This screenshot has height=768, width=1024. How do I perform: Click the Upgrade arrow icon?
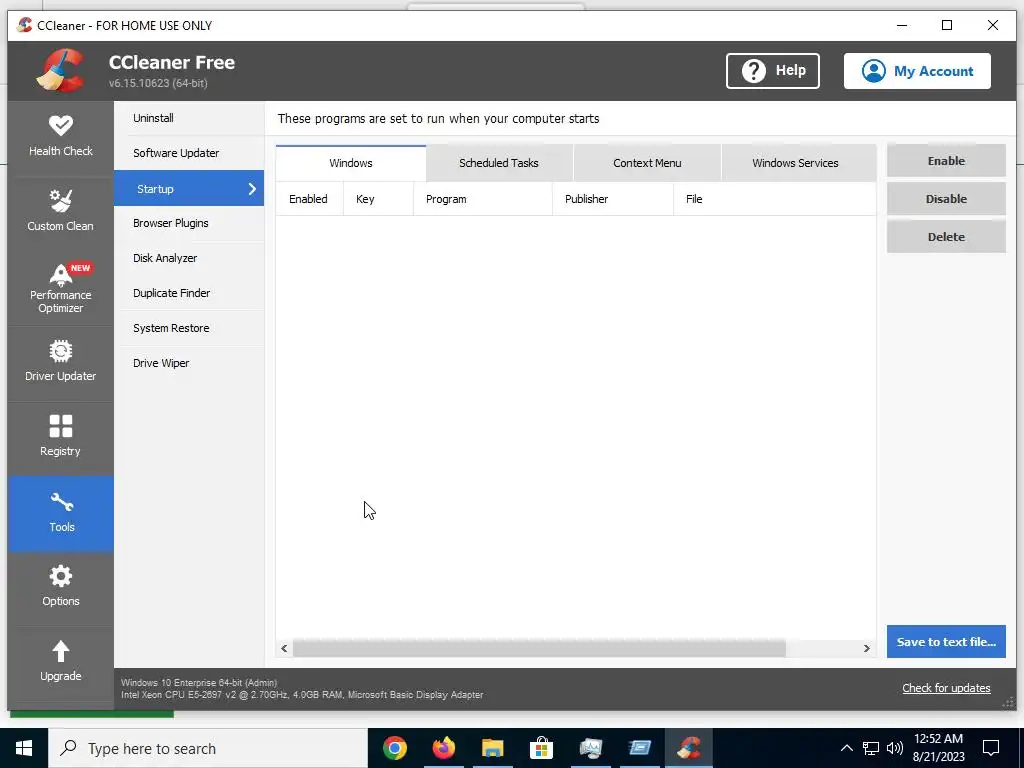[61, 650]
